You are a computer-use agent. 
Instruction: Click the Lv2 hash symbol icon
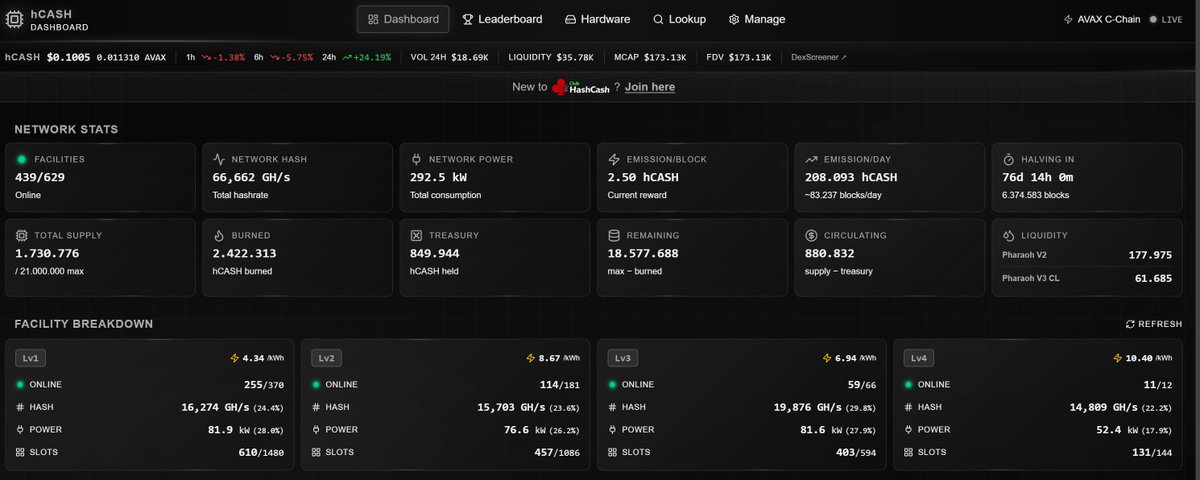(x=317, y=407)
